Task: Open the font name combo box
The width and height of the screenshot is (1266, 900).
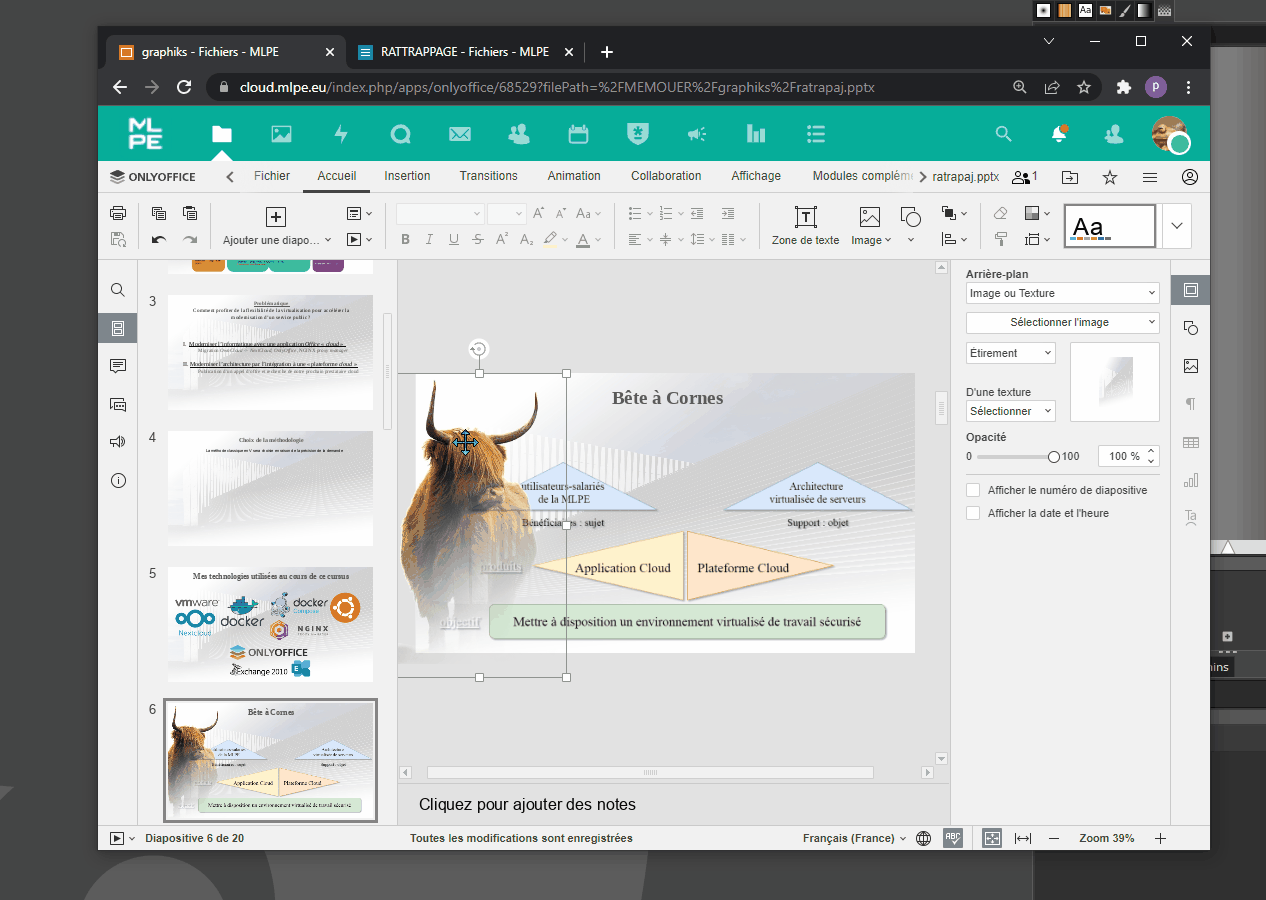Action: pos(440,214)
